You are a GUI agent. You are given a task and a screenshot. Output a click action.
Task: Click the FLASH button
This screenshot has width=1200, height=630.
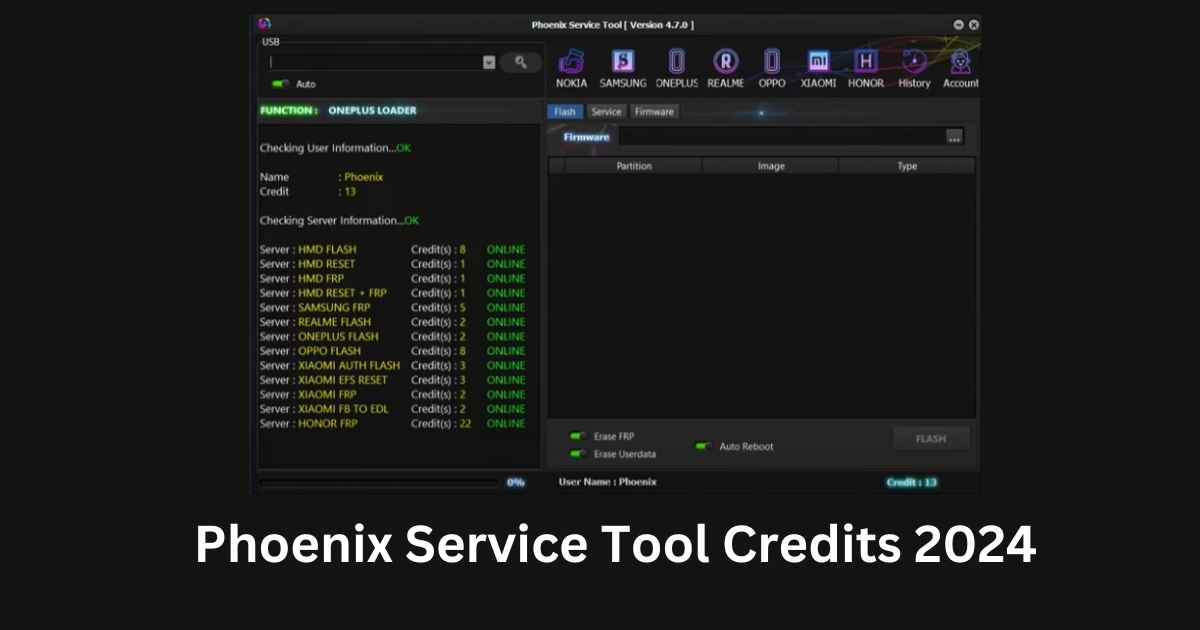pos(931,438)
